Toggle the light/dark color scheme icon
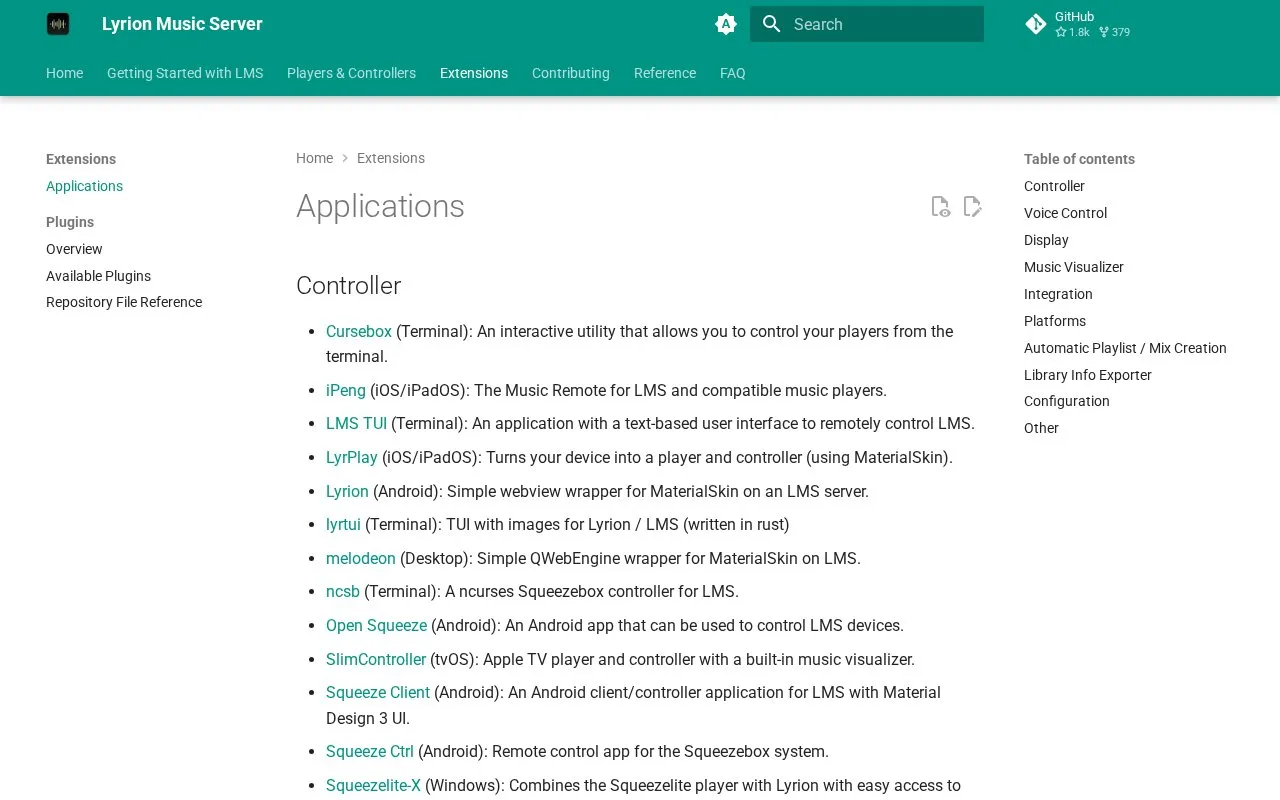Image resolution: width=1280 pixels, height=800 pixels. click(726, 24)
